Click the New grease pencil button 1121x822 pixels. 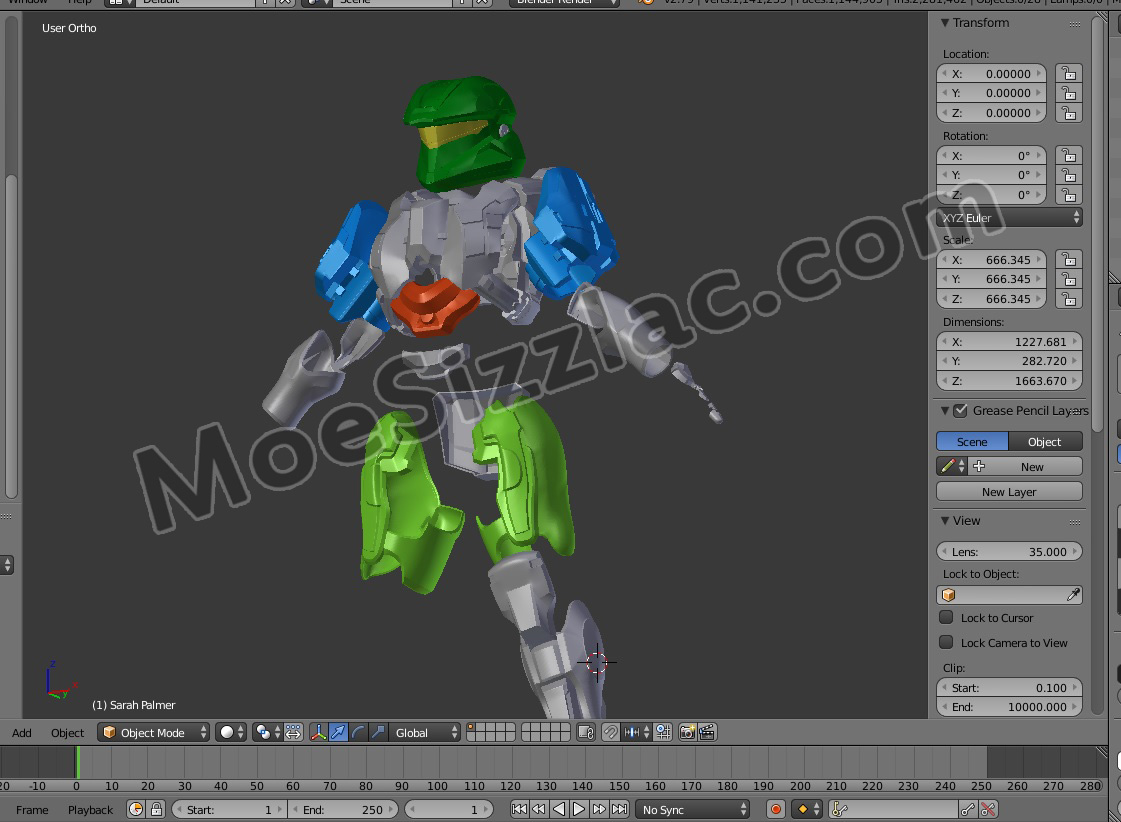[1025, 466]
